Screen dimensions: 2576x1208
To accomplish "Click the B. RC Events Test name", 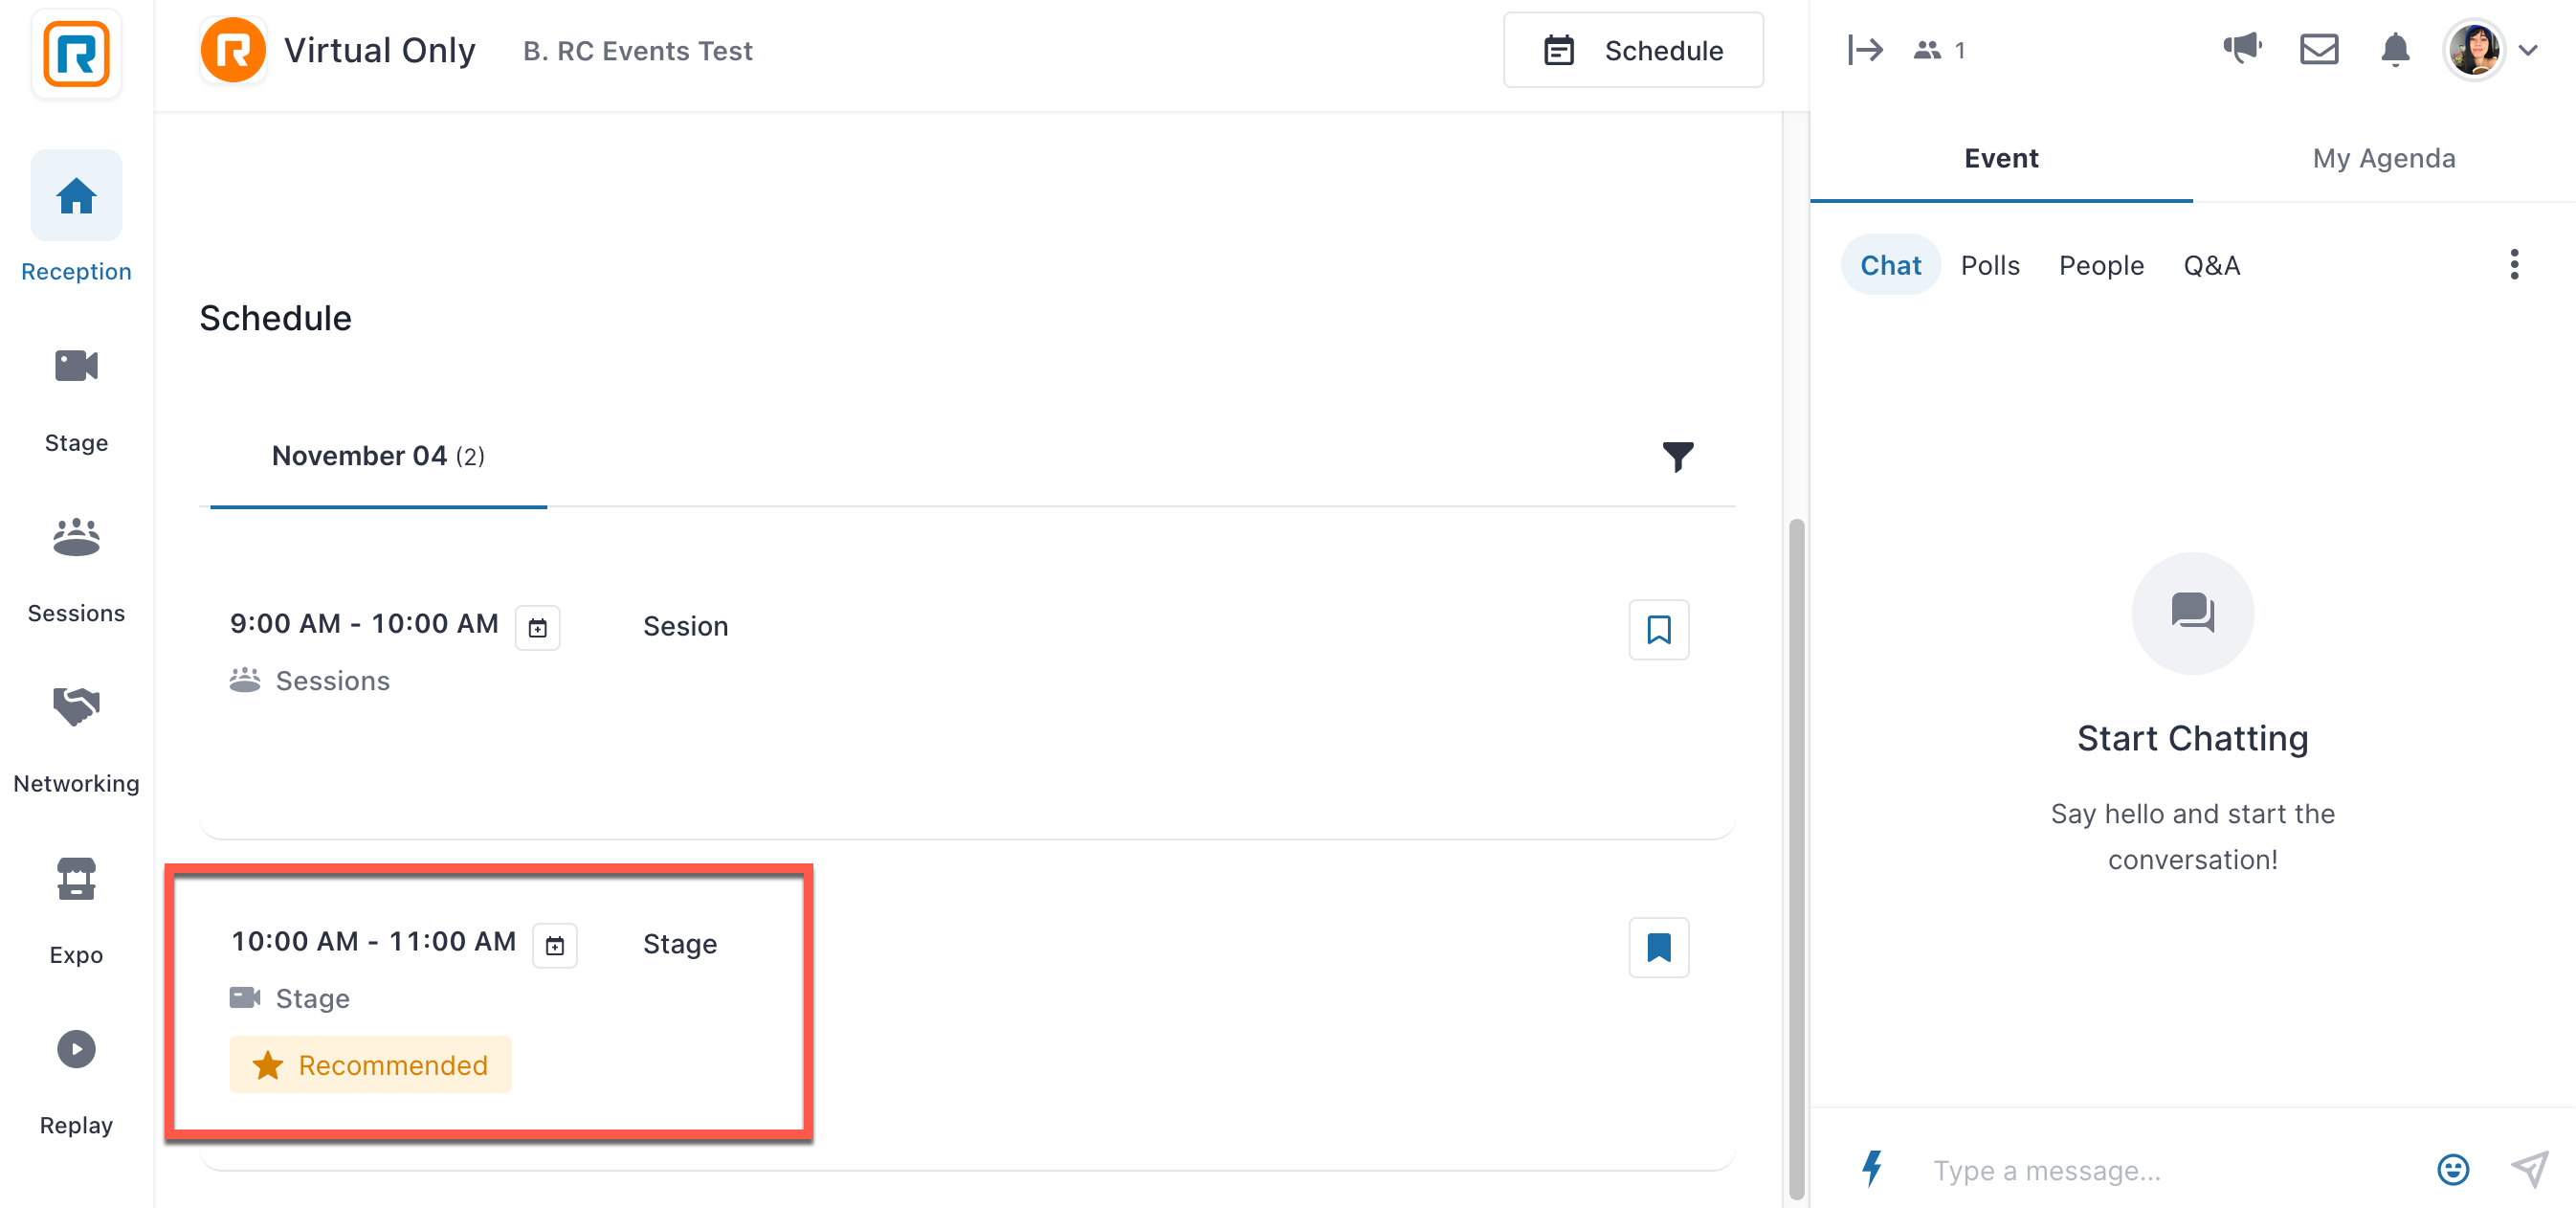I will click(x=638, y=51).
